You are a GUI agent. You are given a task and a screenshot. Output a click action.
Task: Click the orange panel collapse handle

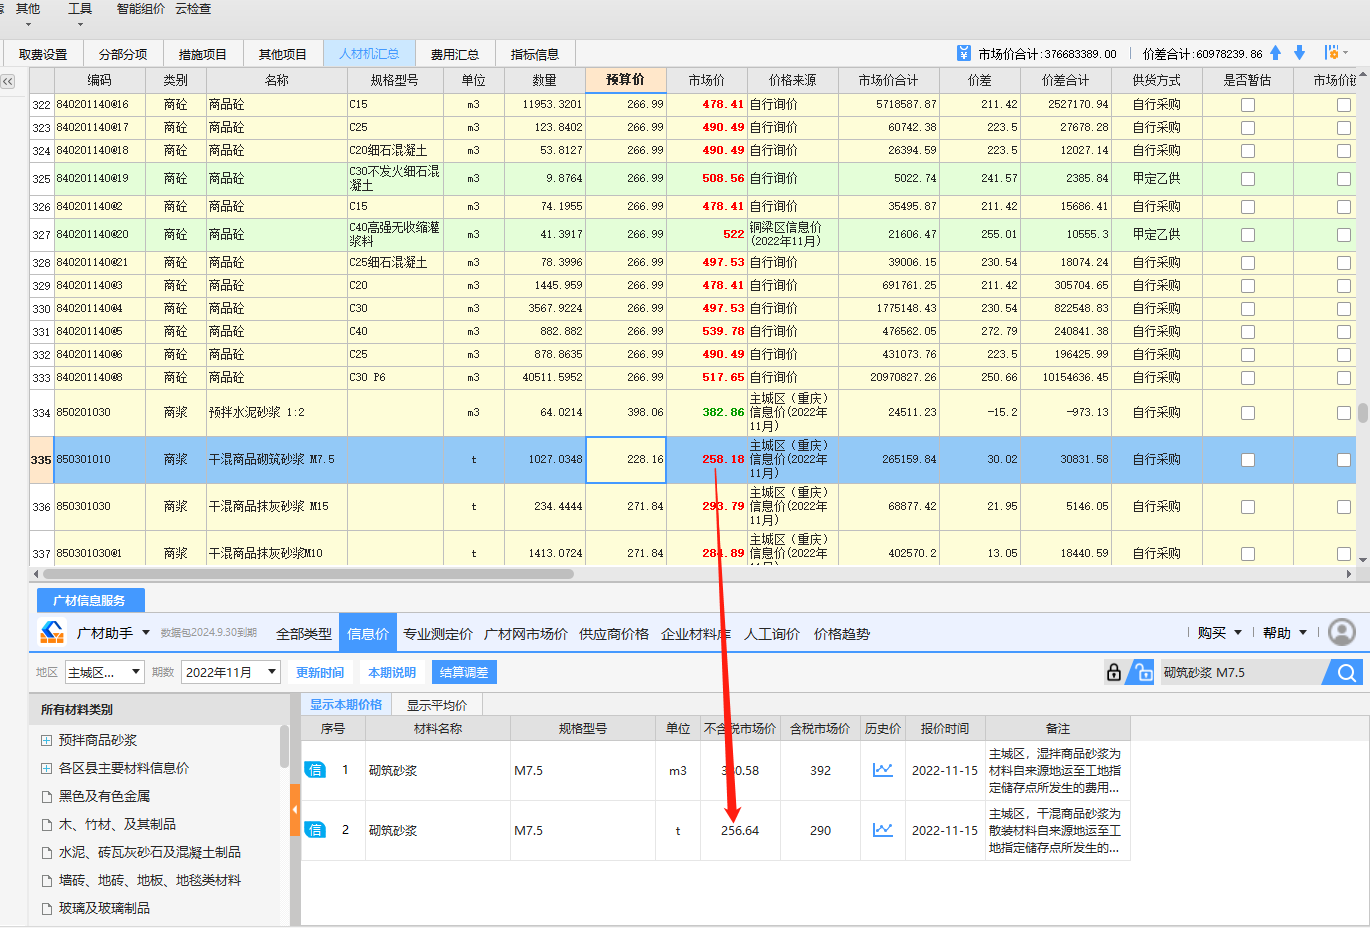[295, 810]
